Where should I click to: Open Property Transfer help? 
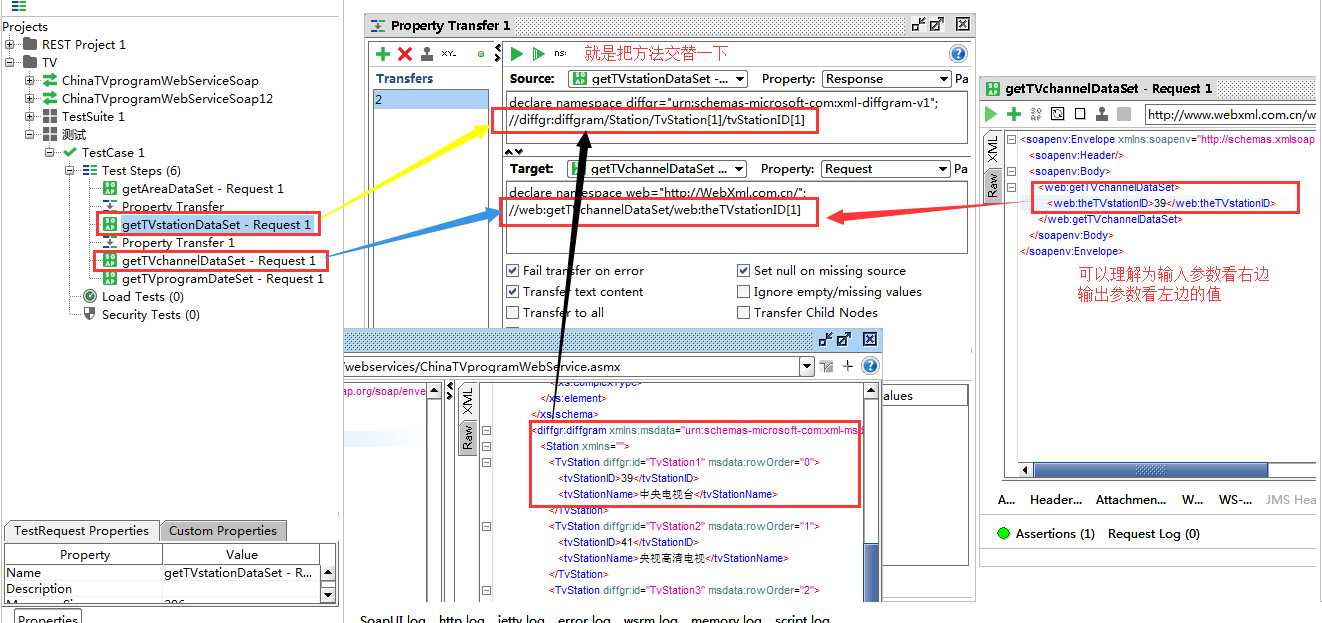click(958, 54)
